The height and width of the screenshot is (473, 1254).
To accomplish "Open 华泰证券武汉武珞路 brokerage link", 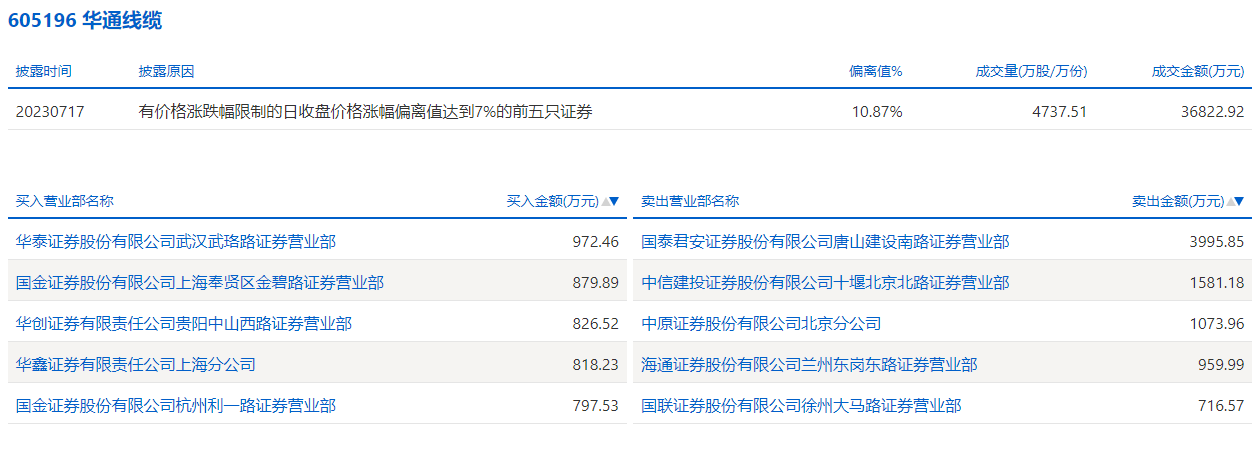I will tap(176, 241).
